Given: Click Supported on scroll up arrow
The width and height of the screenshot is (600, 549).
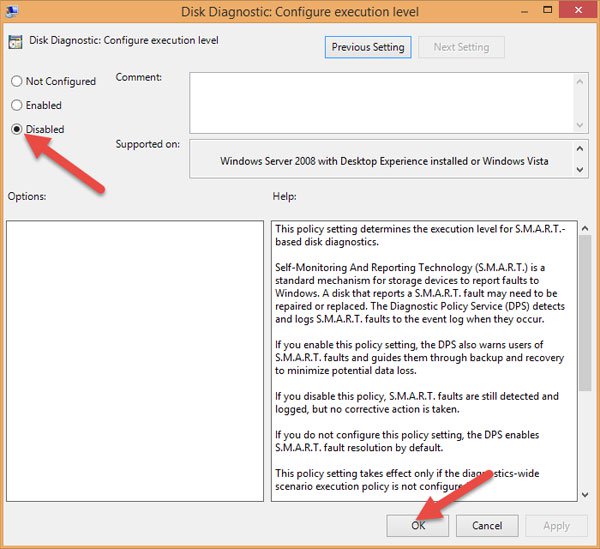Looking at the screenshot, I should tap(580, 148).
